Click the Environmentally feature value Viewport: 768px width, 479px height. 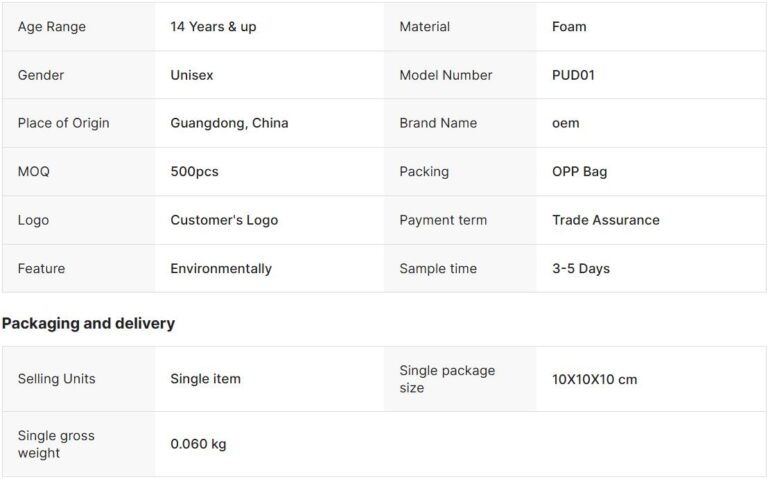(x=221, y=268)
